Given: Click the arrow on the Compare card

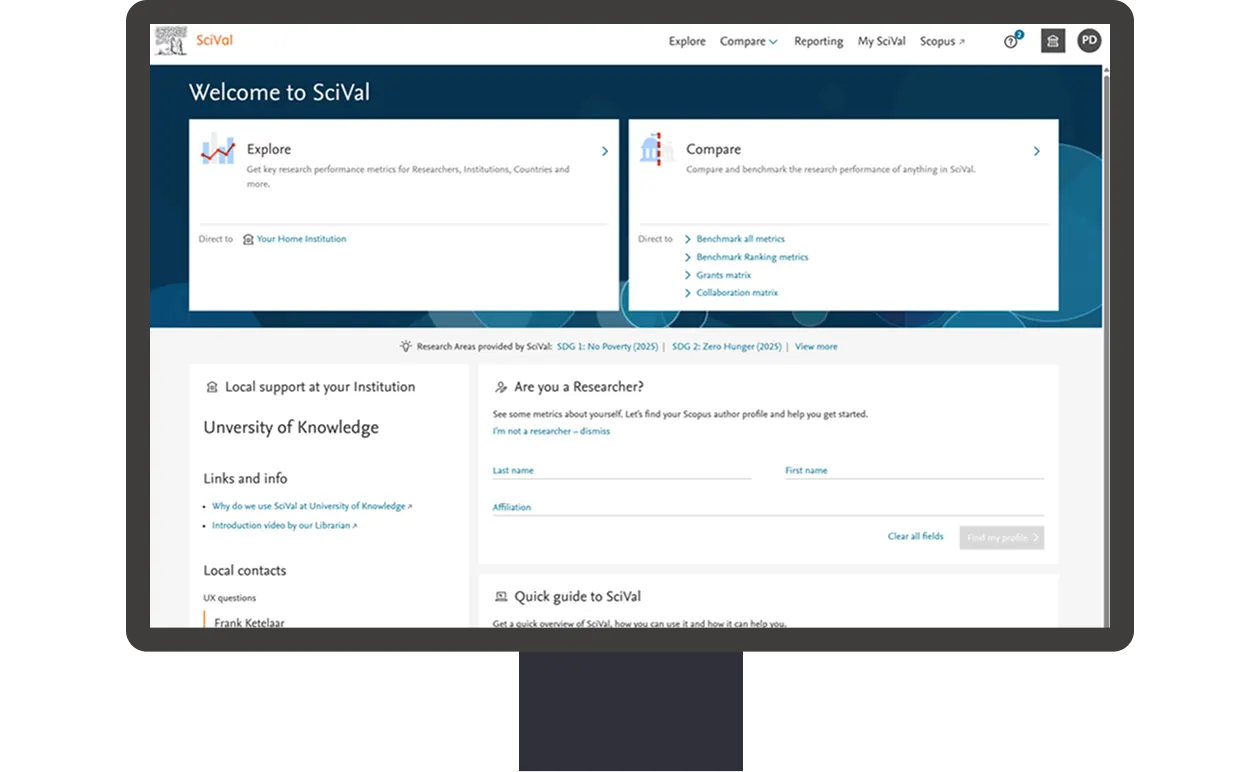Looking at the screenshot, I should click(1036, 151).
